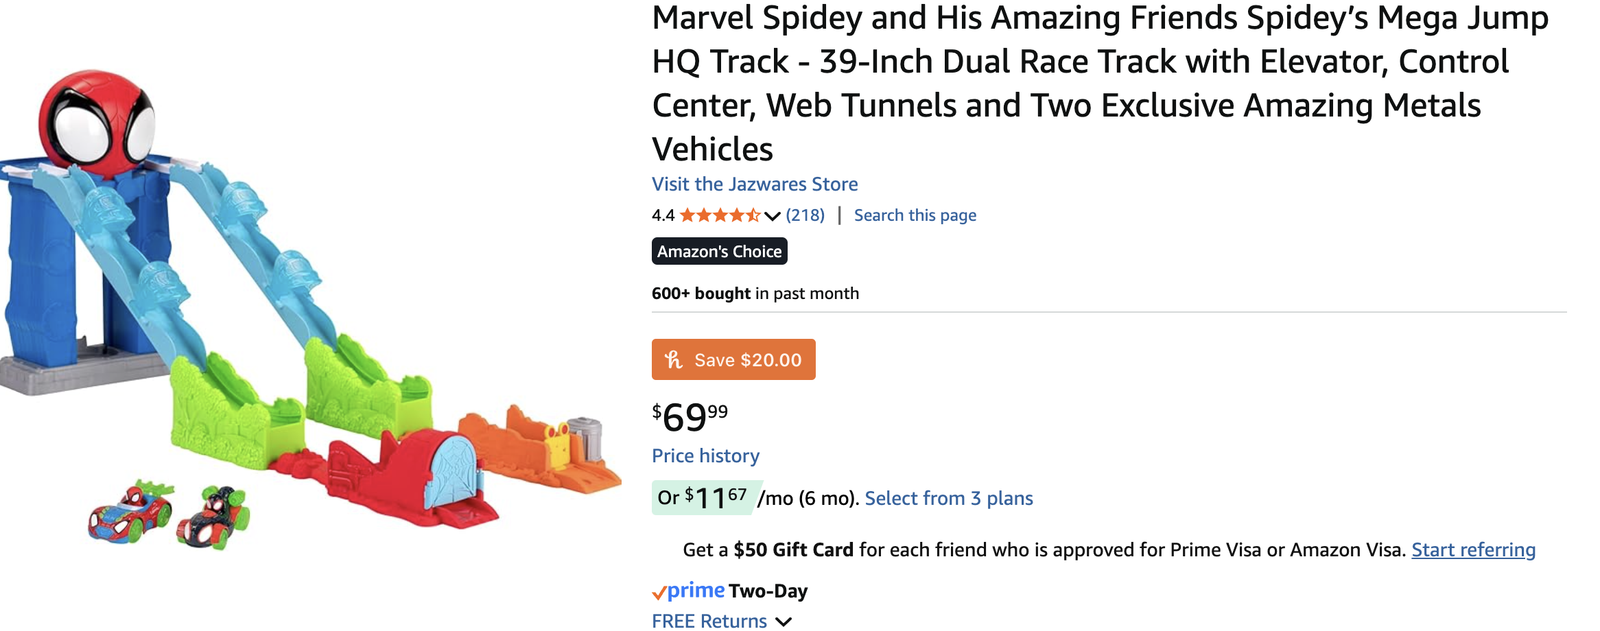
Task: Open the Visit the Jazwares Store link
Action: (754, 184)
